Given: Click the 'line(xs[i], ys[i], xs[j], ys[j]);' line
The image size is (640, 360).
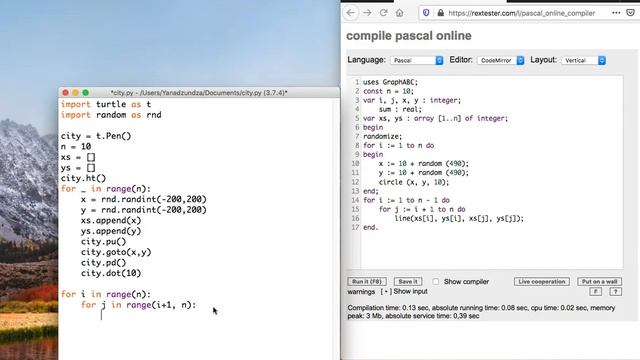Looking at the screenshot, I should point(459,218).
